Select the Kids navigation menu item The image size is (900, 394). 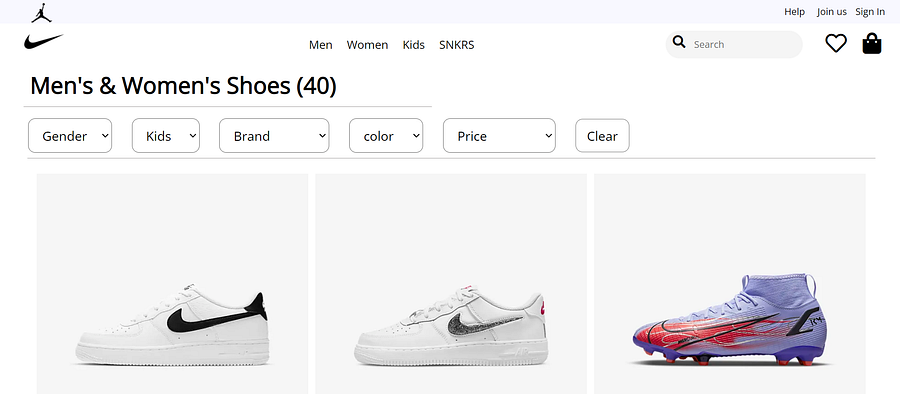click(x=414, y=45)
